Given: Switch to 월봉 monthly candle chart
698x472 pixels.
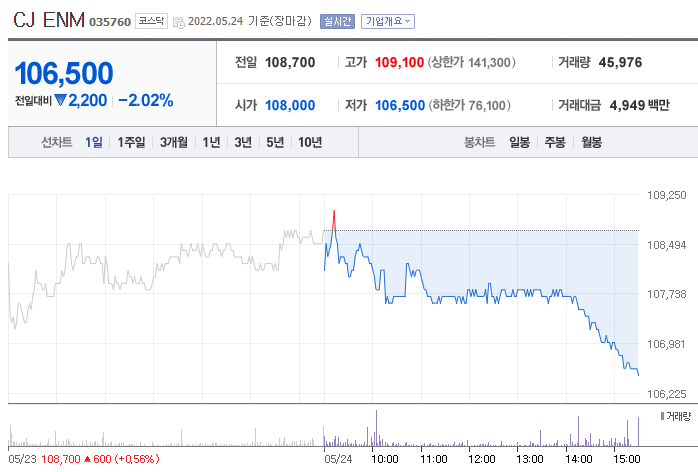Looking at the screenshot, I should [x=591, y=142].
